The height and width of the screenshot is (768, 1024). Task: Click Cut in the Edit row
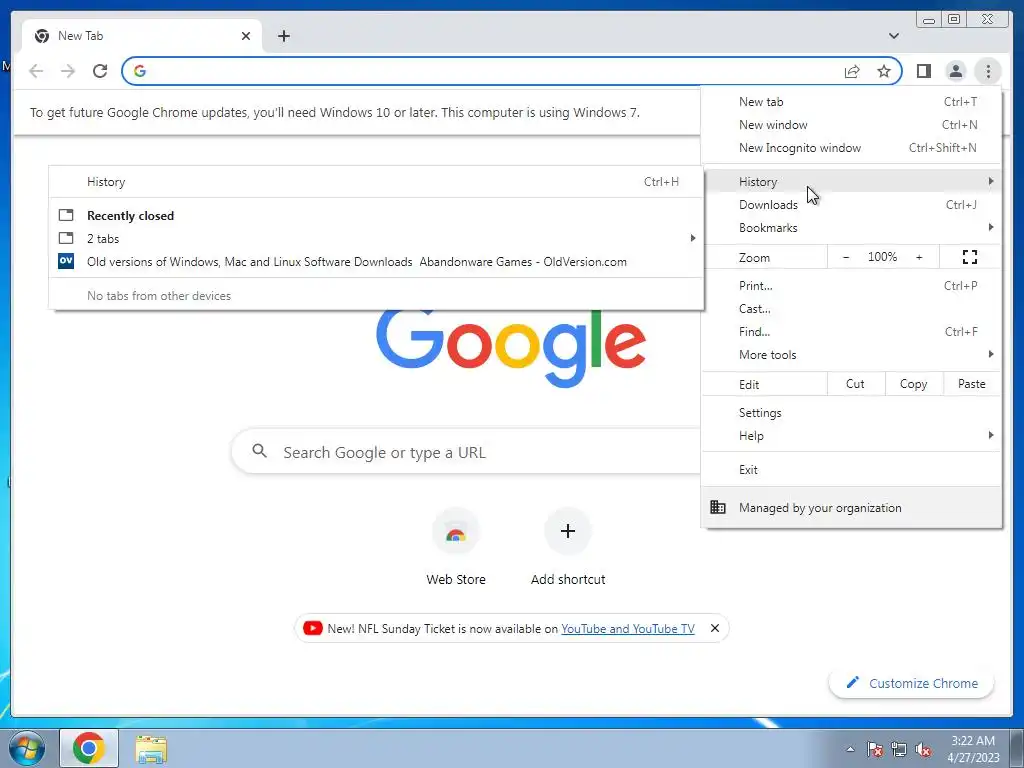tap(856, 384)
